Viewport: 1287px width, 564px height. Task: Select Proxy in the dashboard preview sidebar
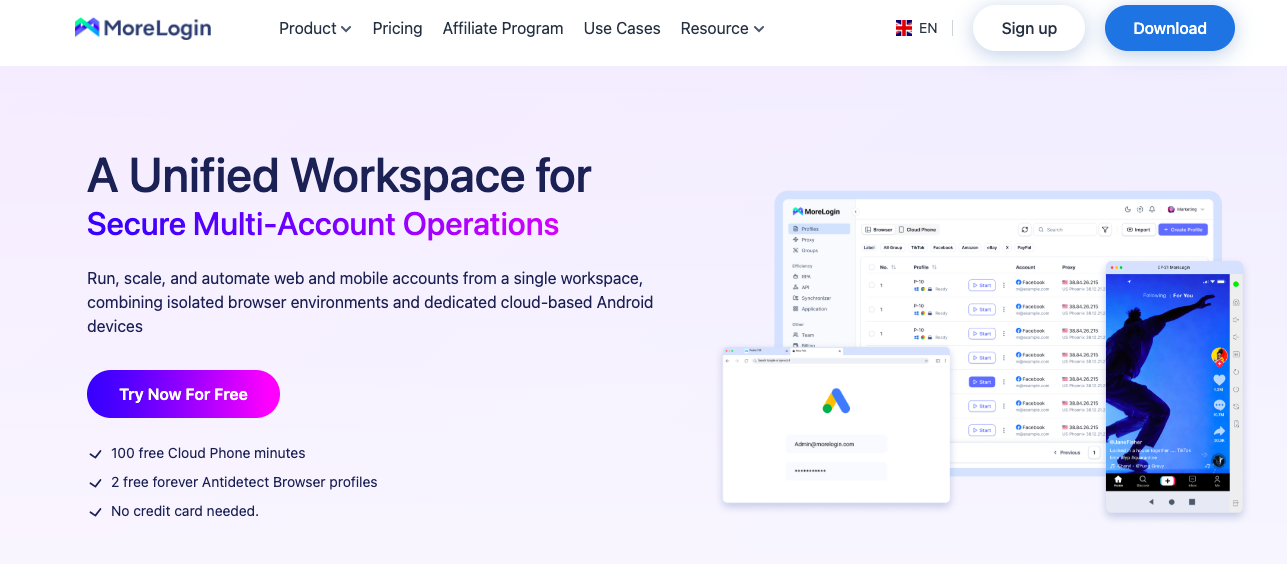(x=808, y=240)
